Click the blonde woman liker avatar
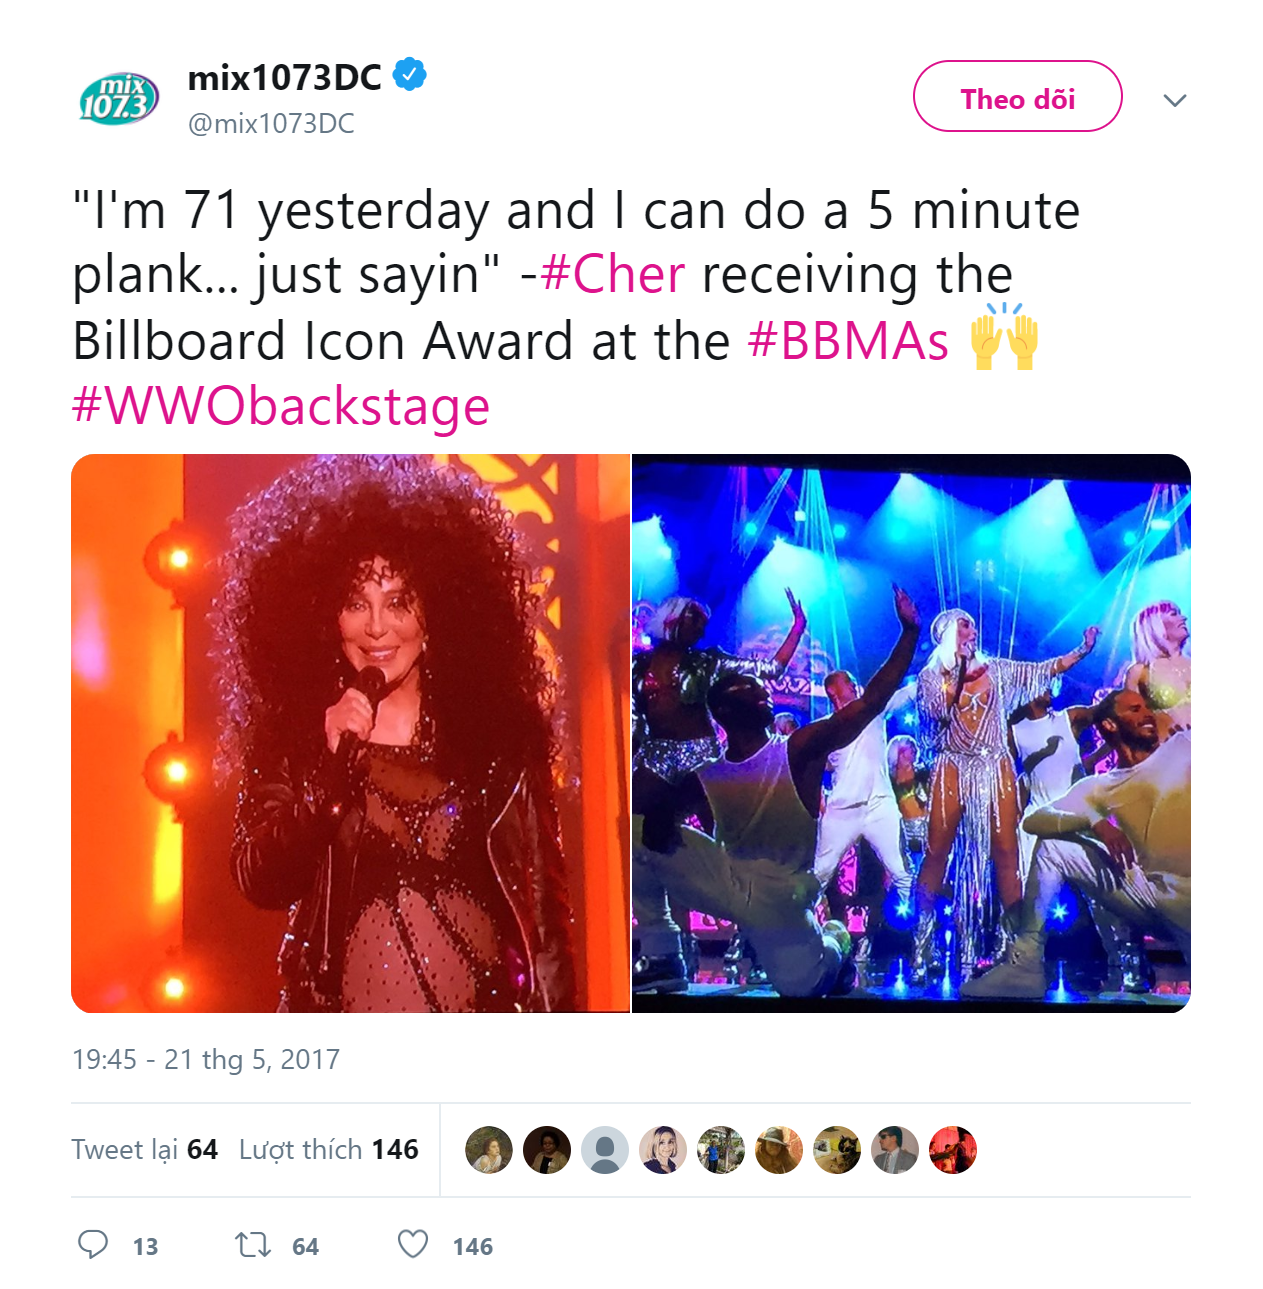Screen dimensions: 1263x1289 point(663,1150)
